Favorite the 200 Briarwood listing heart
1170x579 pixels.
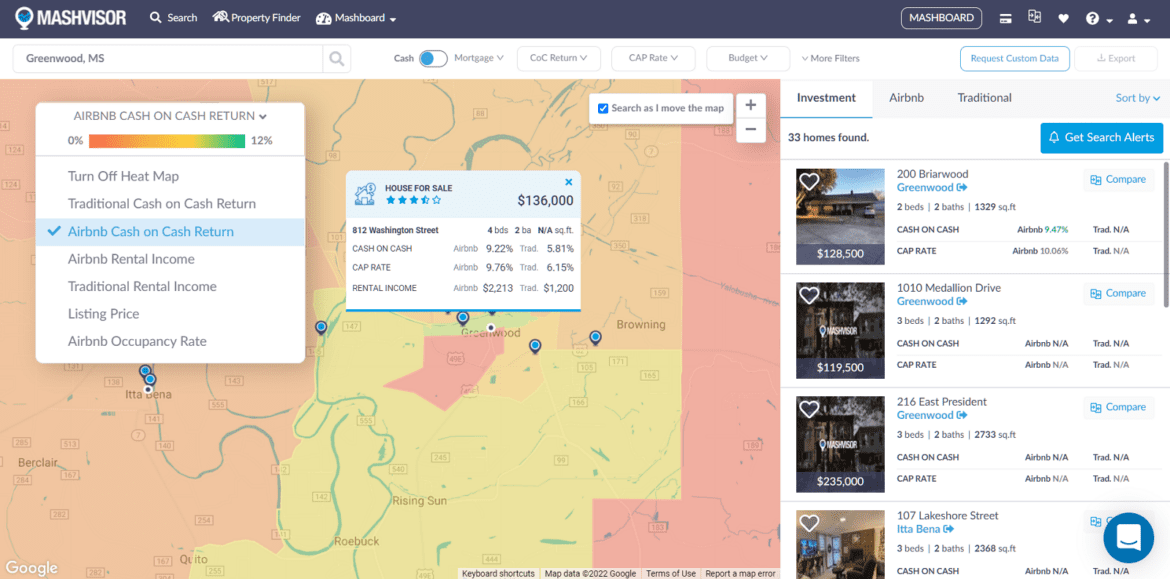tap(809, 182)
